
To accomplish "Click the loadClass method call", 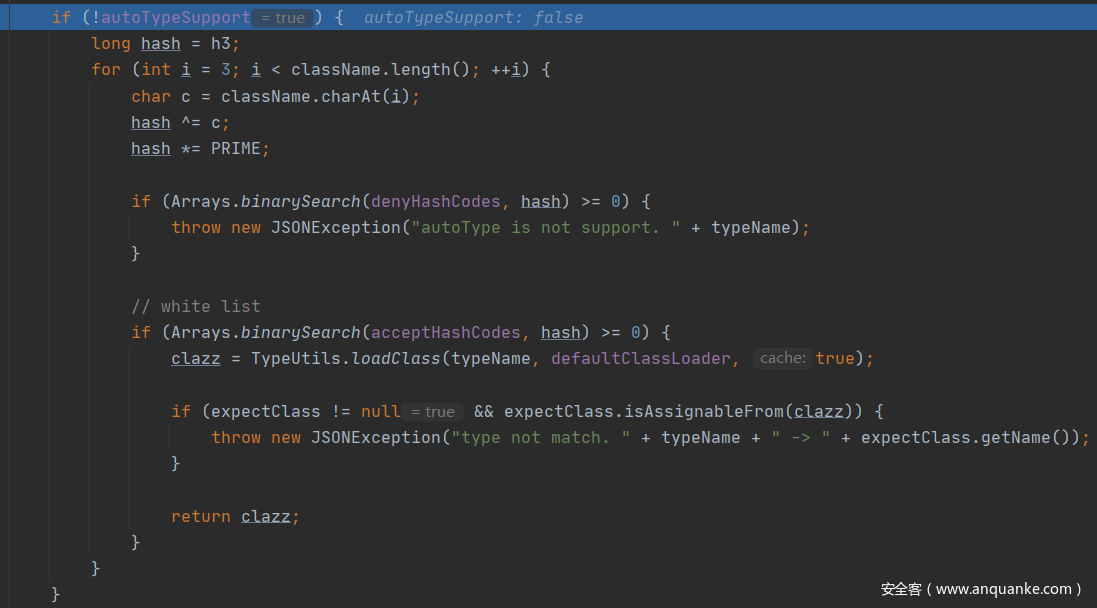I will tap(396, 359).
